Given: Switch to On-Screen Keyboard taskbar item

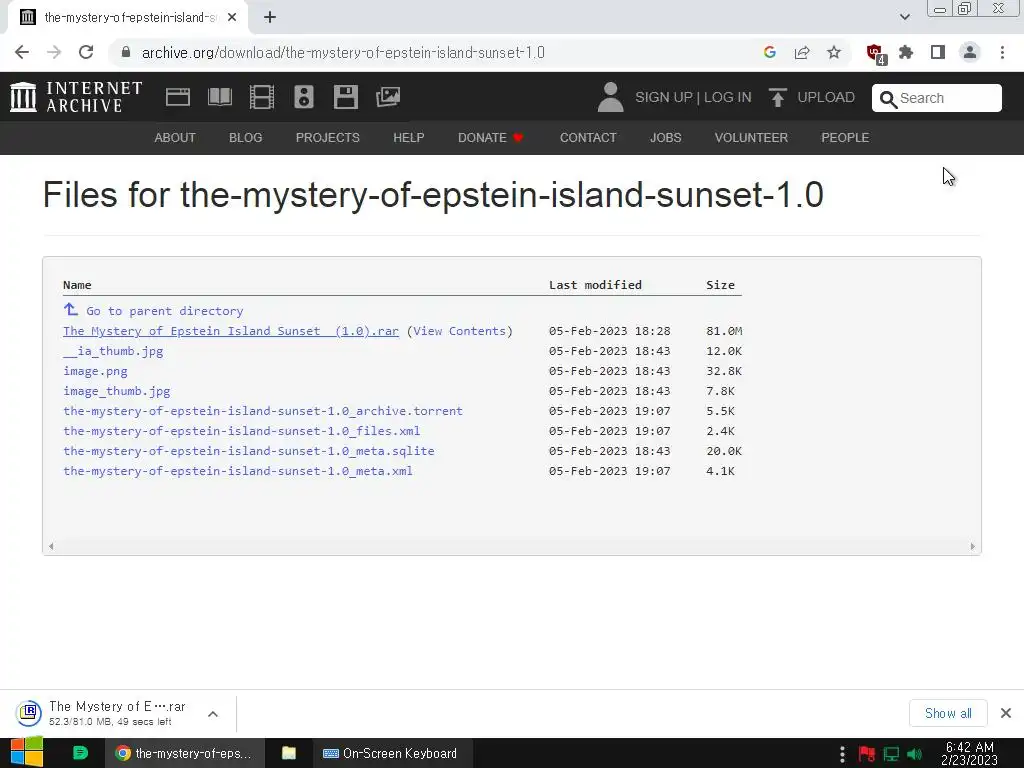Looking at the screenshot, I should coord(391,753).
